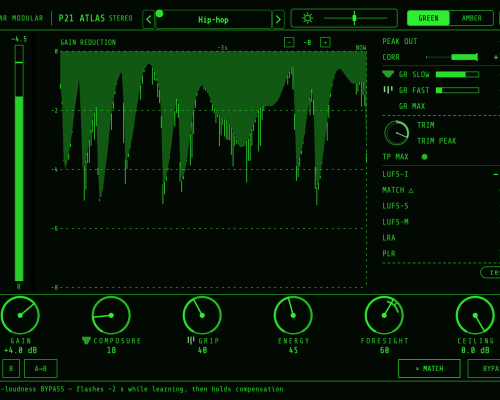Click the LUFS-M readout label
Viewport: 500px width, 400px height.
(395, 222)
